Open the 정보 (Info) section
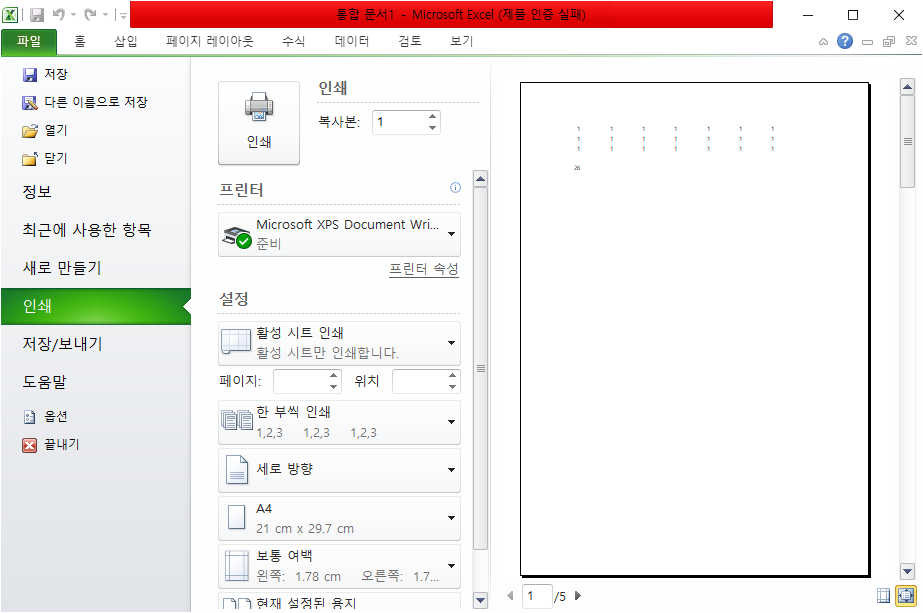The image size is (923, 613). (x=37, y=192)
